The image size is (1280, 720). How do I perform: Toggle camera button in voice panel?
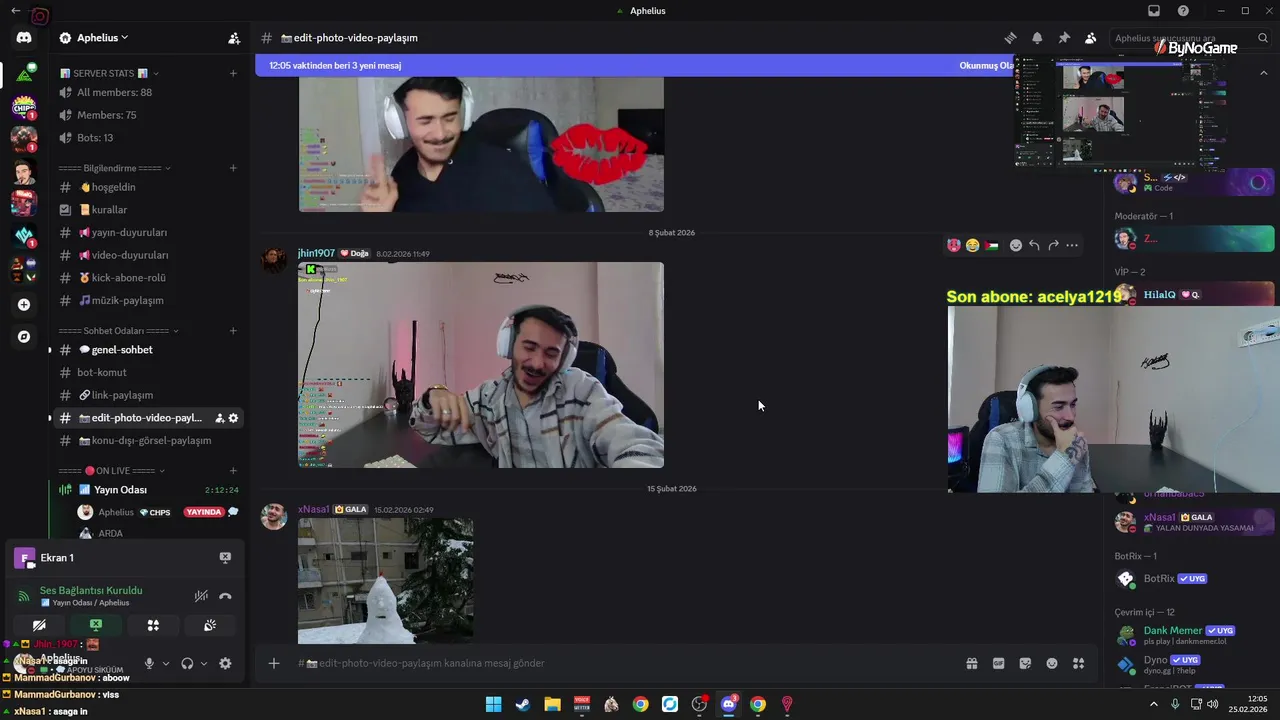(x=39, y=625)
